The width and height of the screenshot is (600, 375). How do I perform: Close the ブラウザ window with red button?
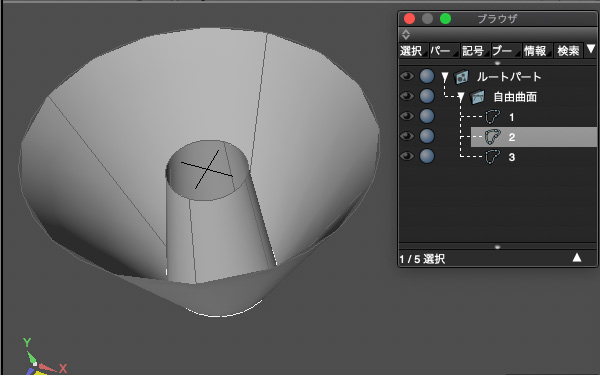tap(409, 18)
